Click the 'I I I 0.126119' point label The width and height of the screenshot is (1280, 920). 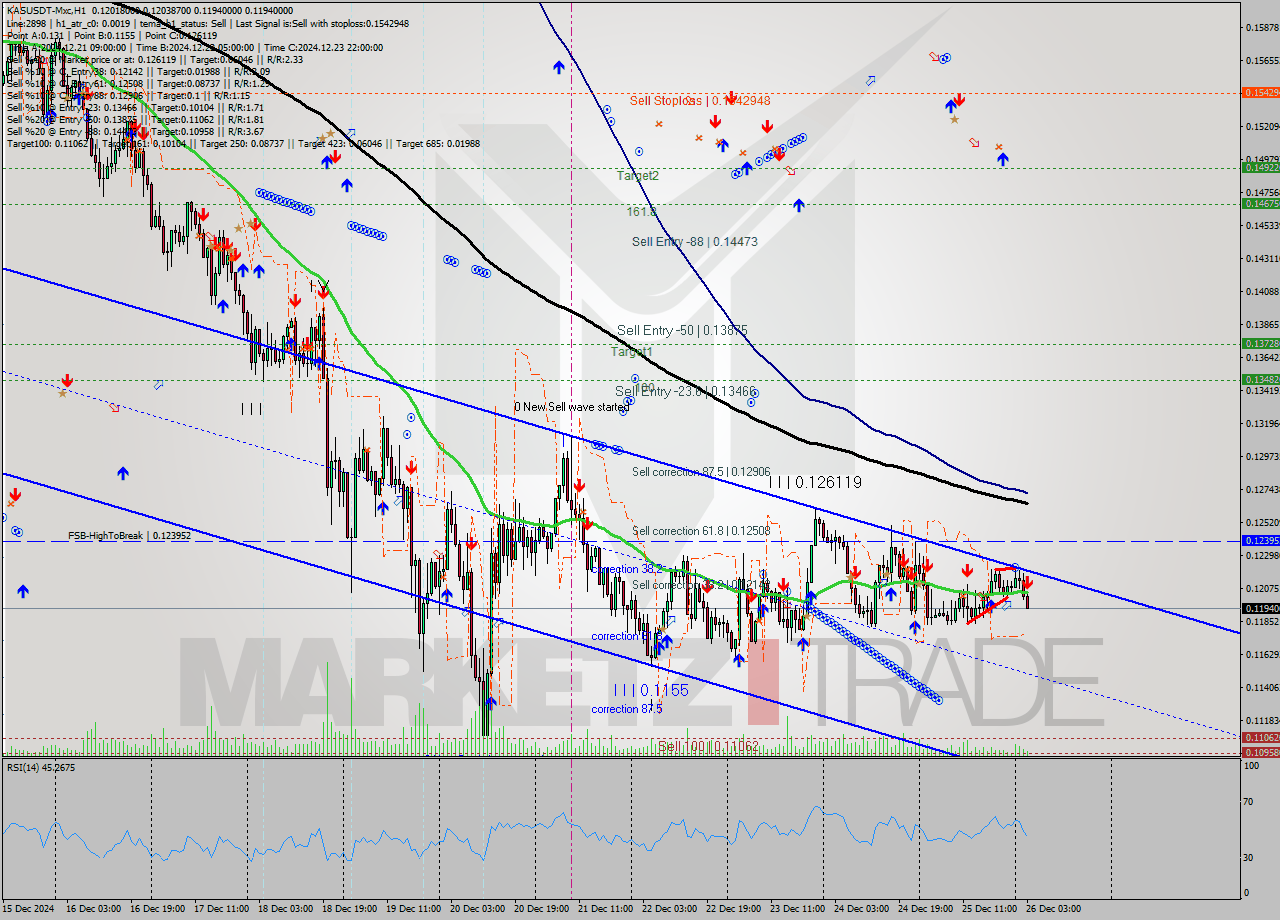pyautogui.click(x=815, y=482)
